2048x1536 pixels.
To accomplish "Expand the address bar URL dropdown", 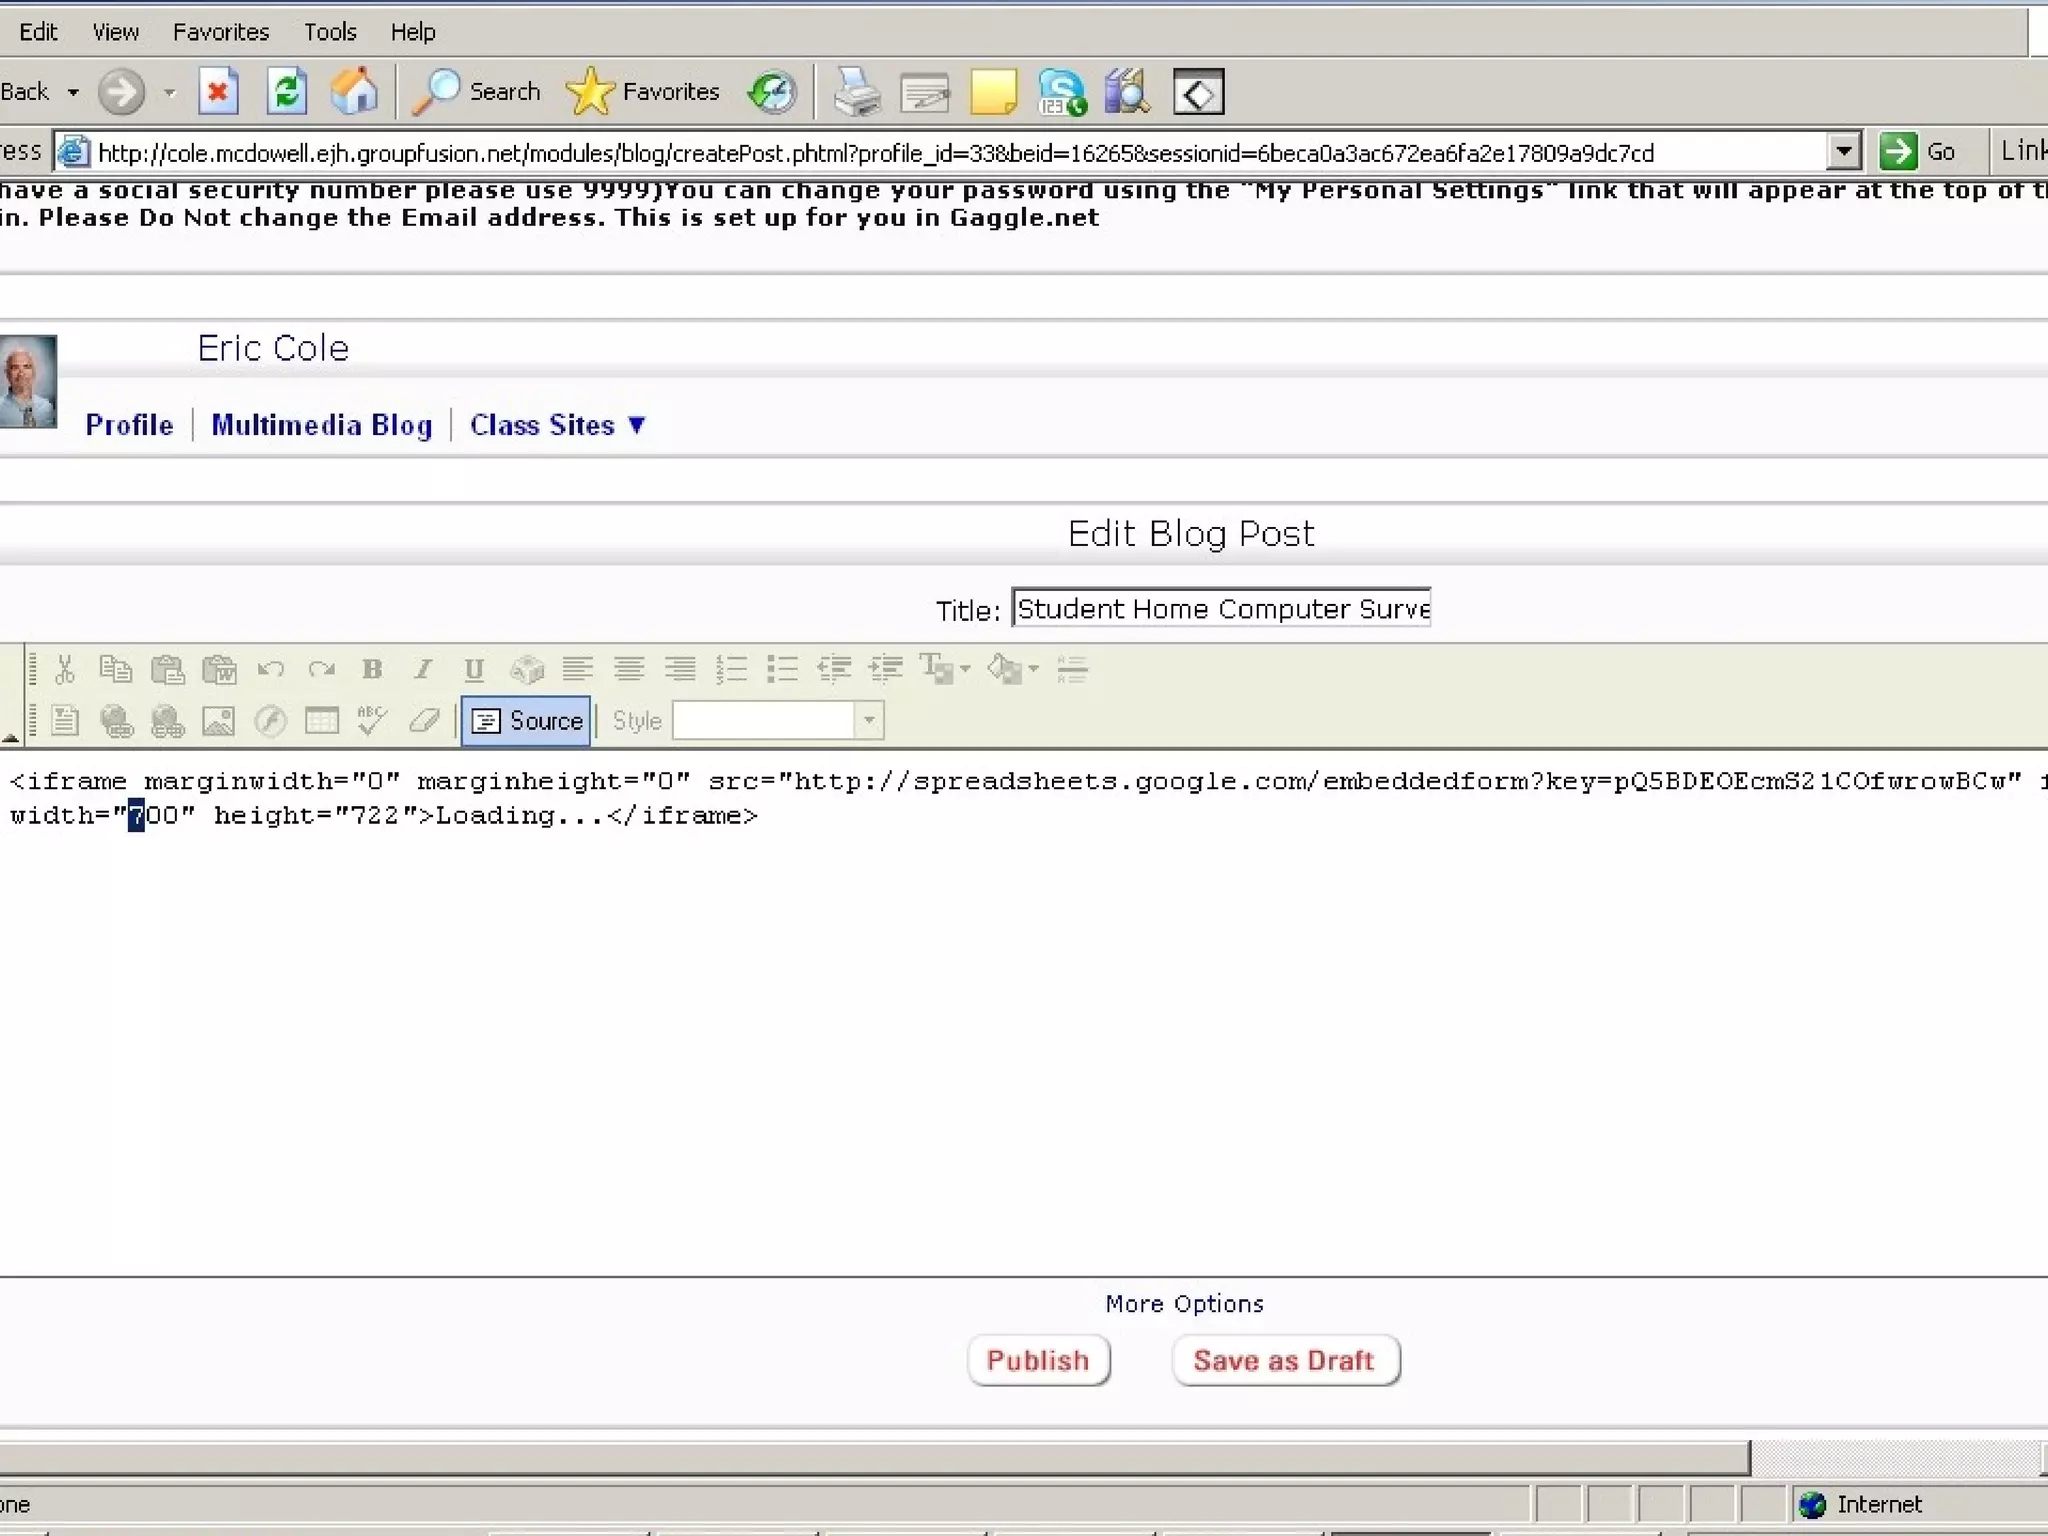I will [1843, 152].
